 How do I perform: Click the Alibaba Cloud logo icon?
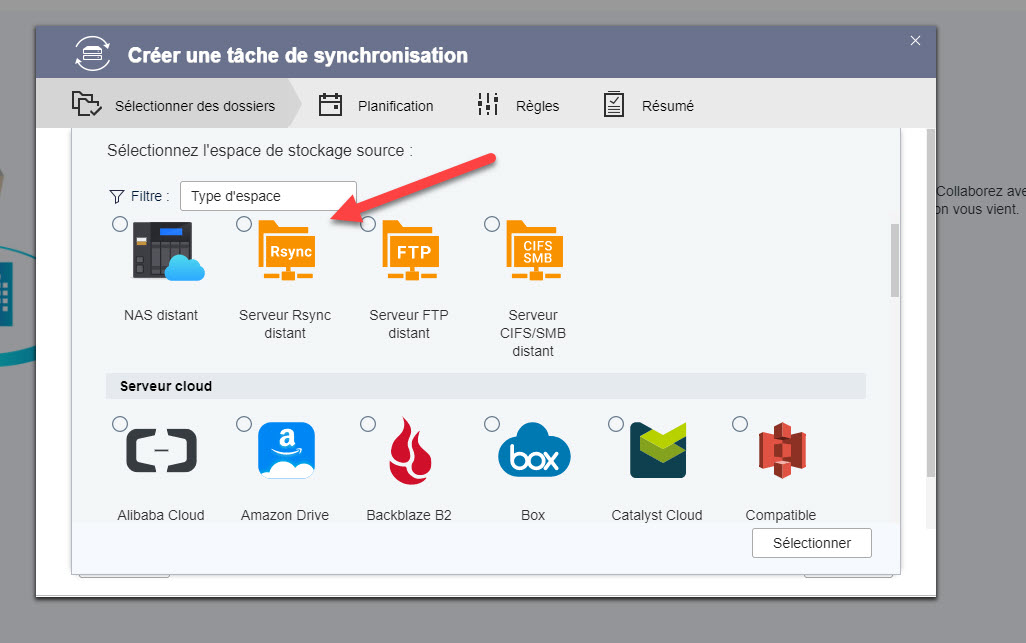pyautogui.click(x=162, y=451)
